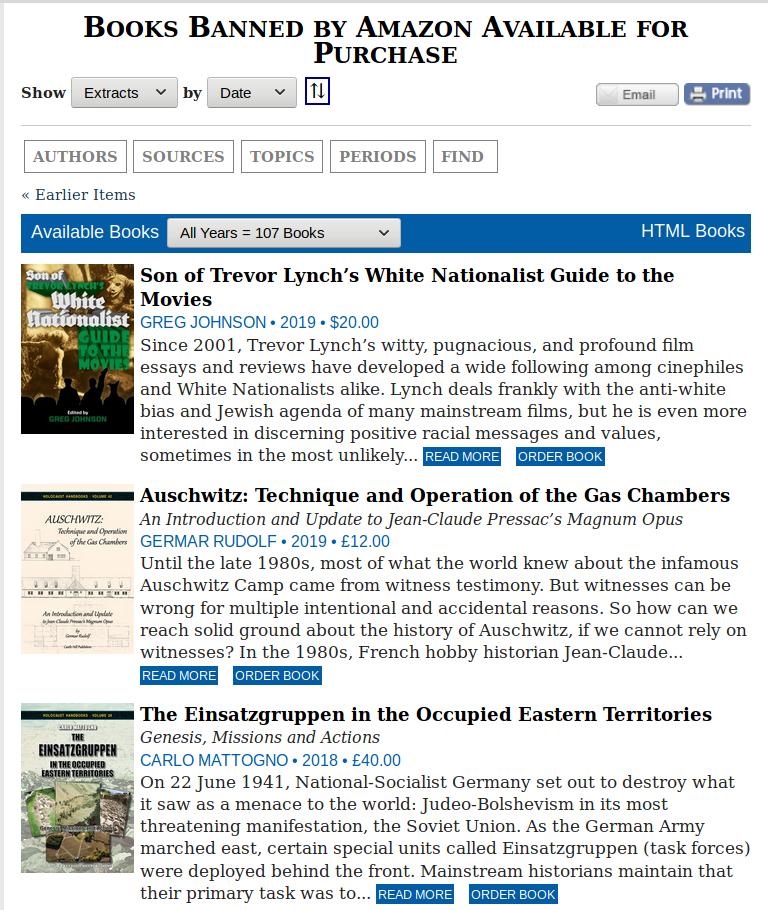This screenshot has width=768, height=910.
Task: Open the FIND tab
Action: click(x=465, y=157)
